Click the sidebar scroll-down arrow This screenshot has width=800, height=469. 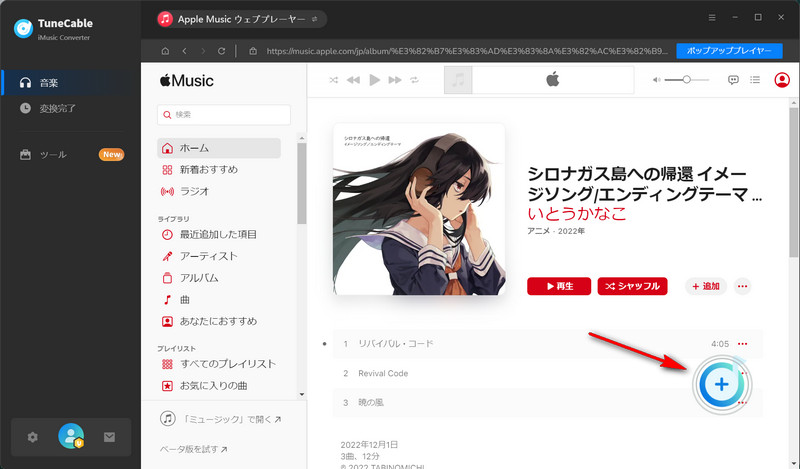[302, 394]
